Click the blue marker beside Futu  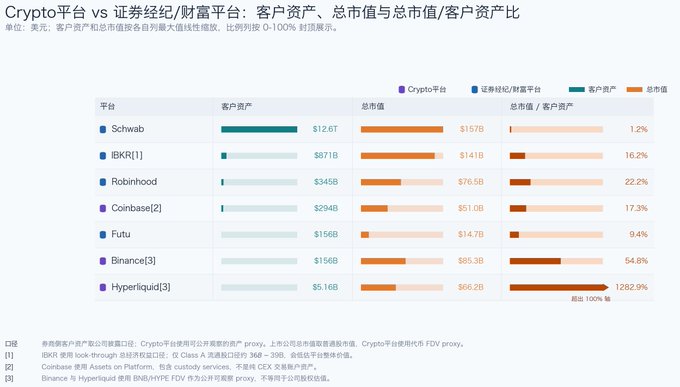(103, 235)
